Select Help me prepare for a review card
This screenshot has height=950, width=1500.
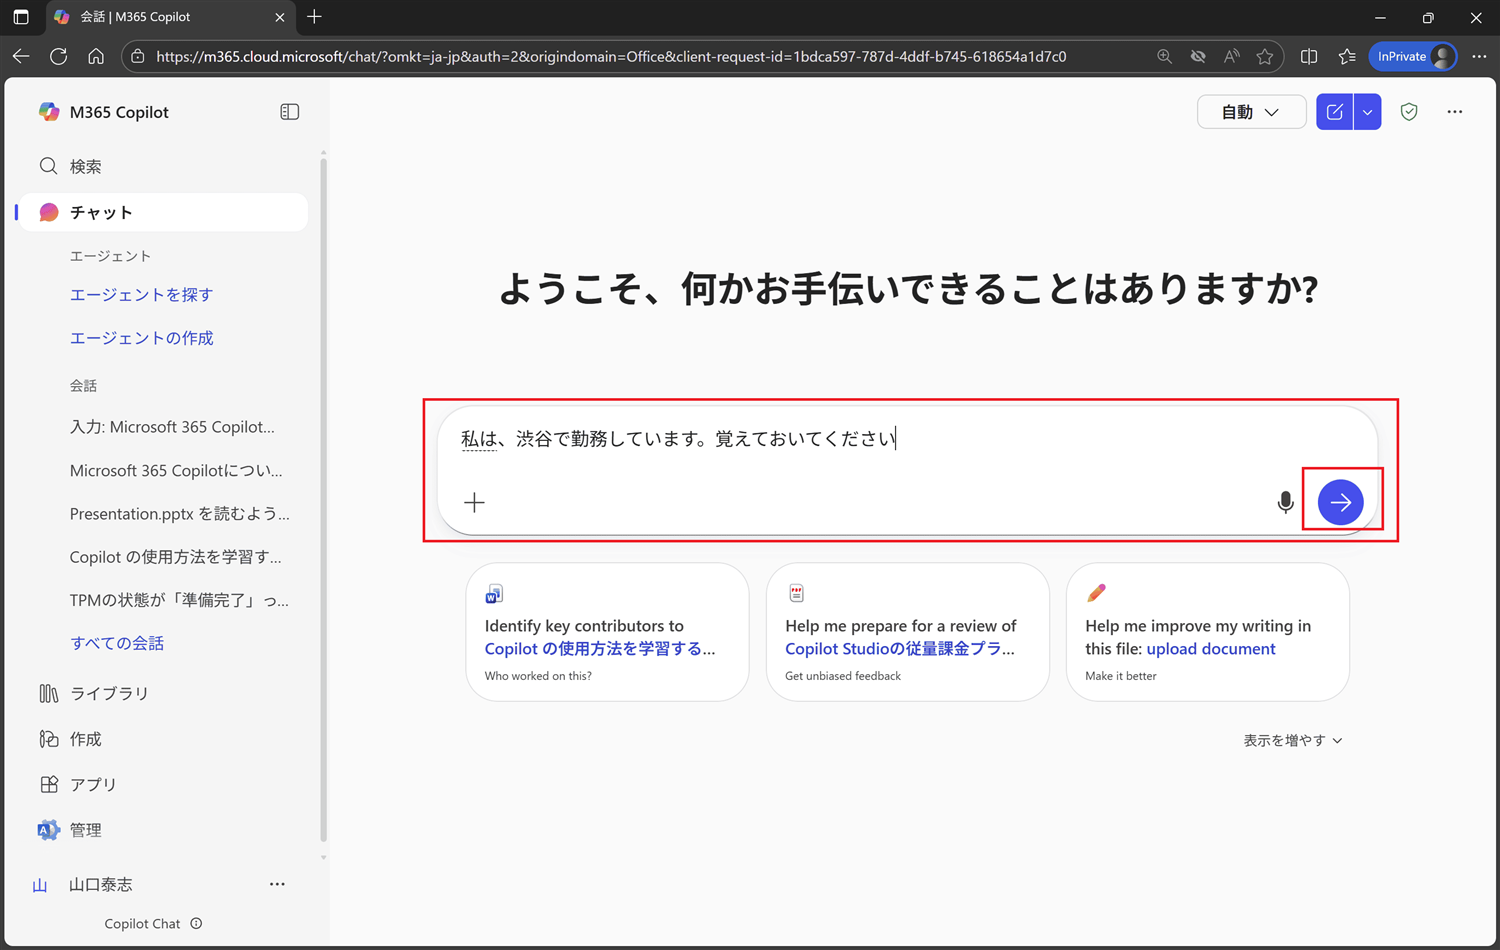click(x=907, y=632)
